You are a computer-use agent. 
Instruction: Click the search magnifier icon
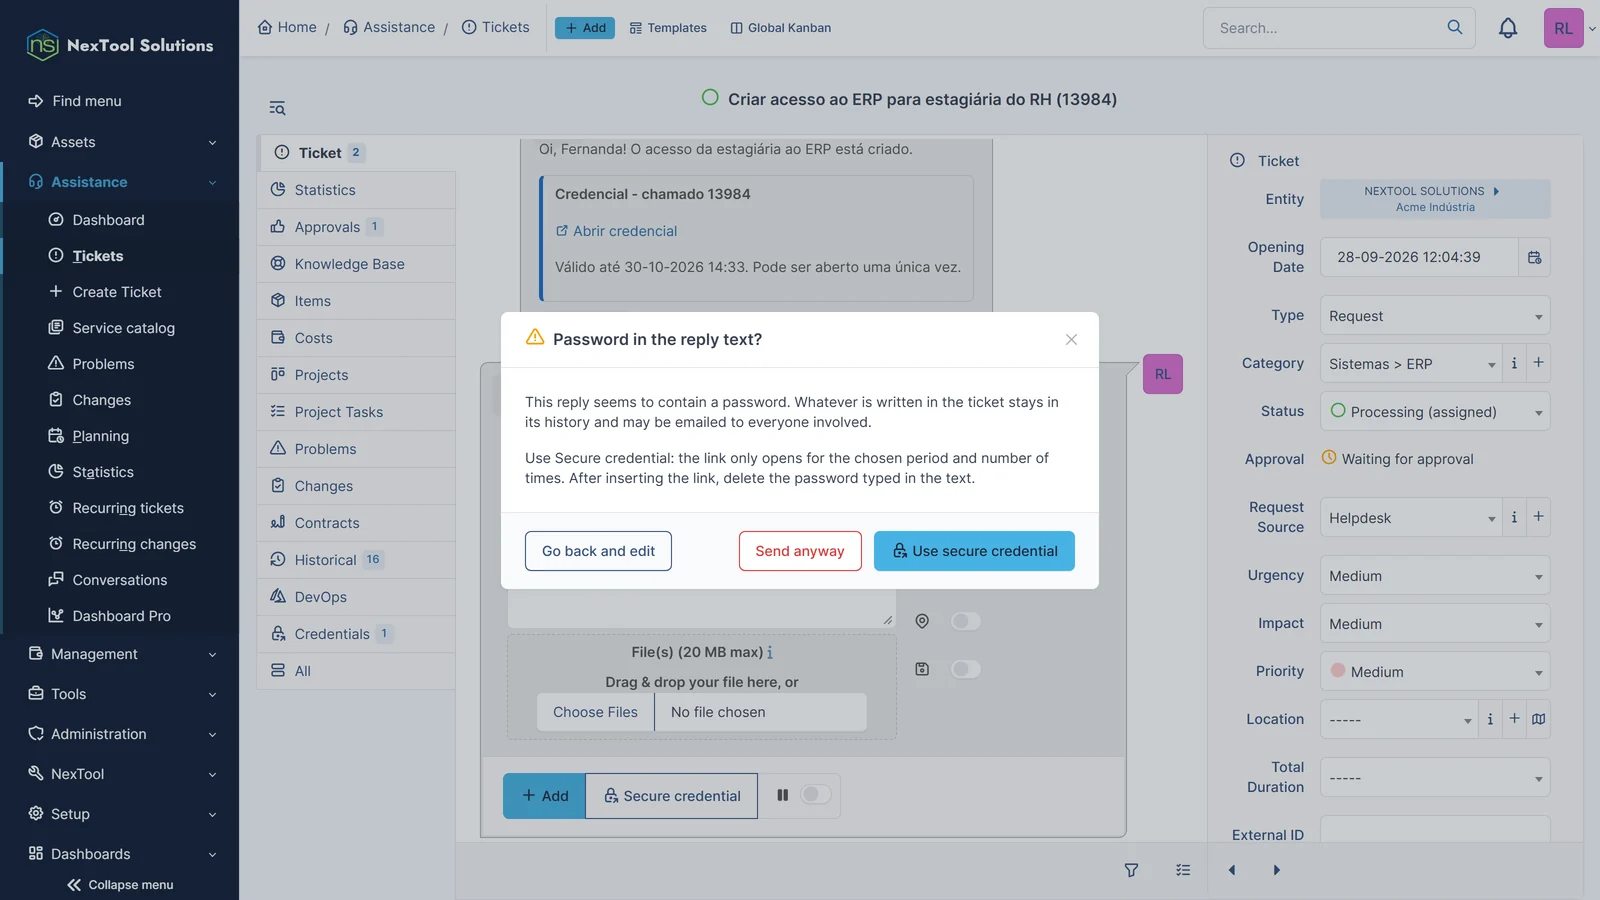[1455, 28]
